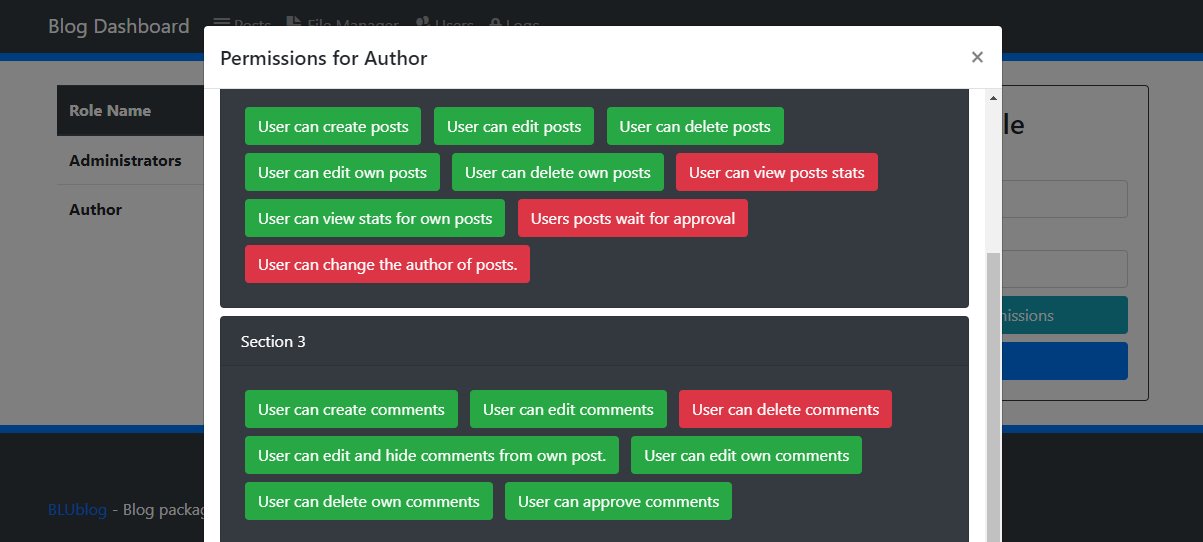Viewport: 1203px width, 542px height.
Task: Enable 'User can change the author of posts'
Action: (x=387, y=264)
